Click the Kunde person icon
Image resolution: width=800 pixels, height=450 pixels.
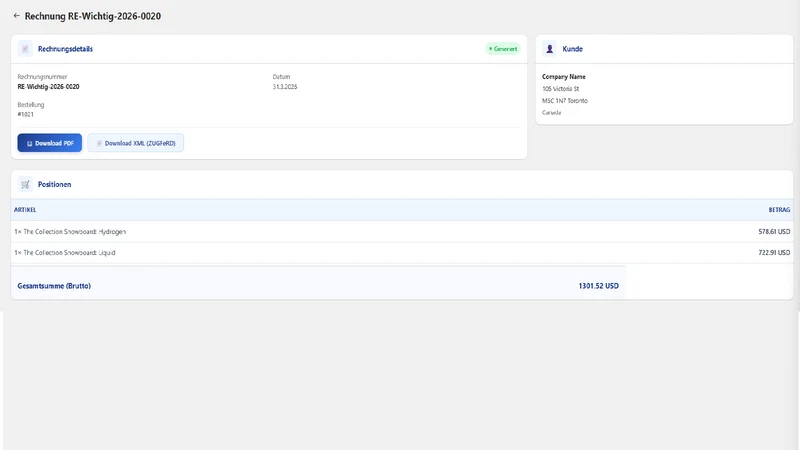pyautogui.click(x=549, y=49)
